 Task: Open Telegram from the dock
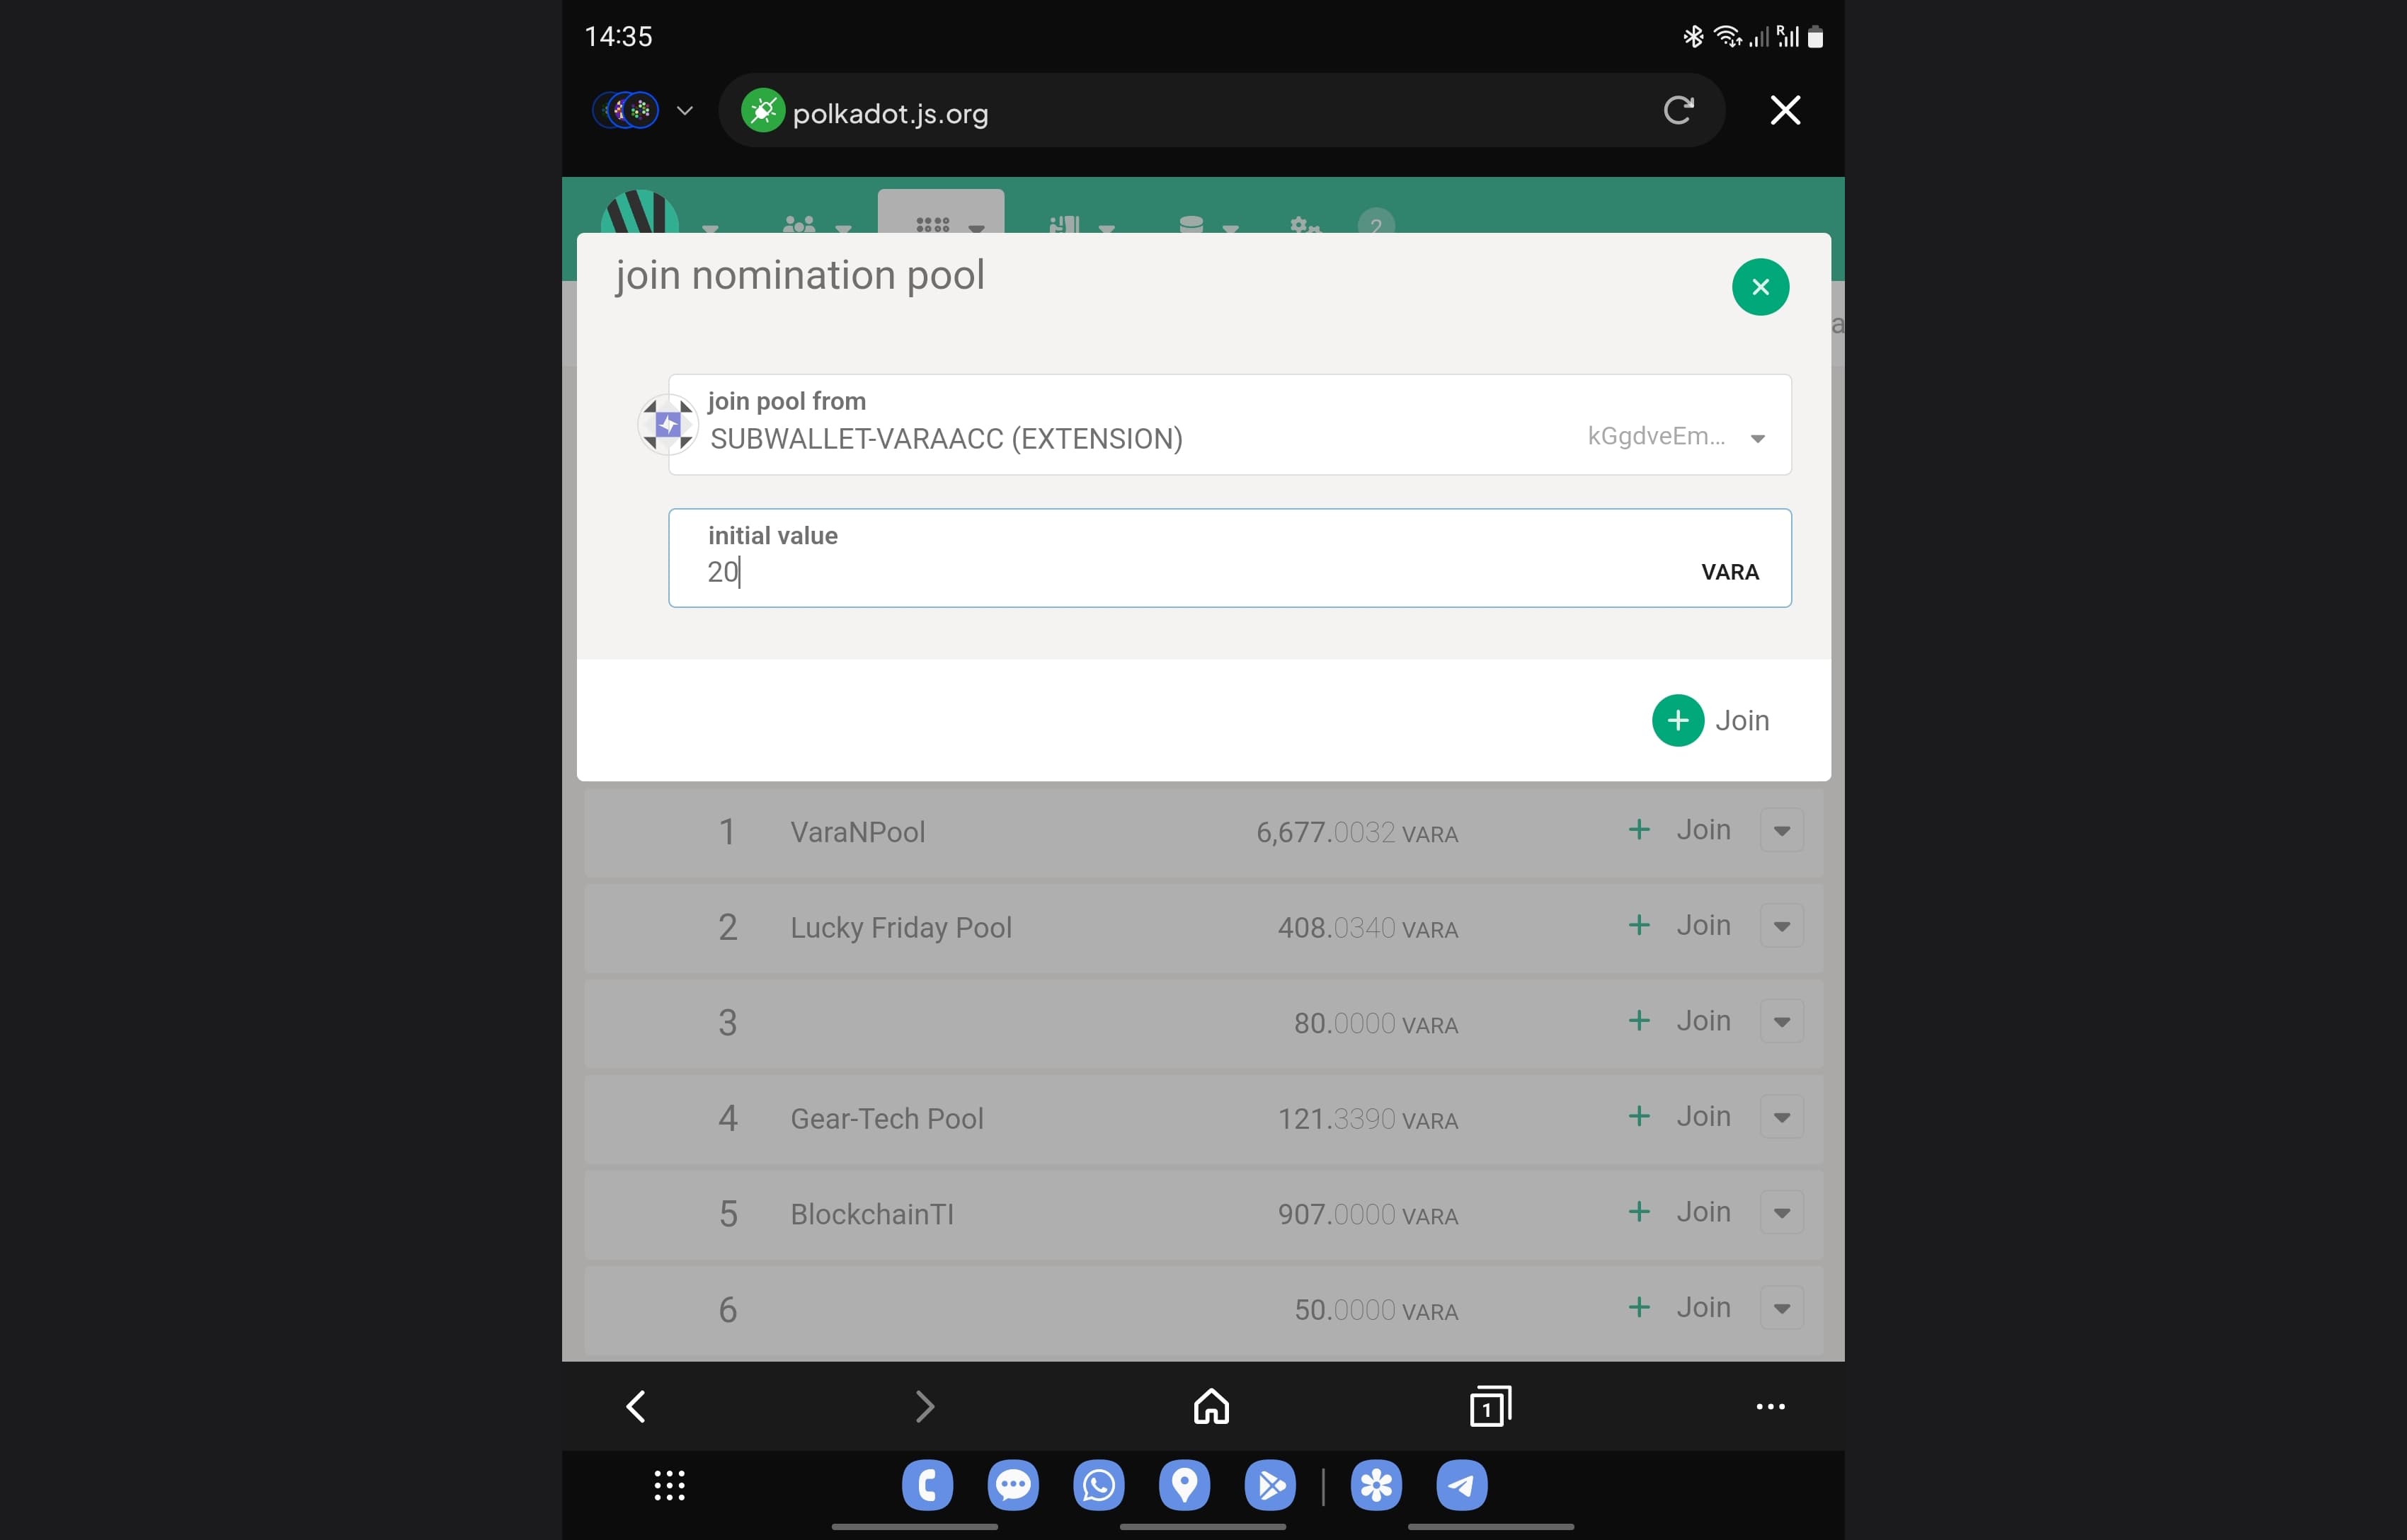1461,1485
